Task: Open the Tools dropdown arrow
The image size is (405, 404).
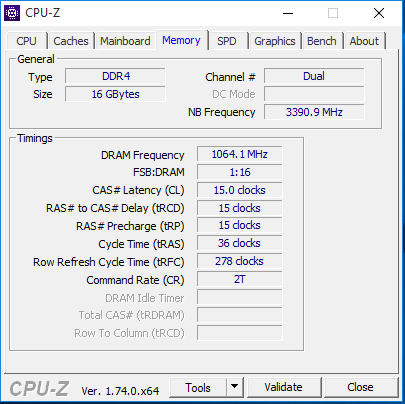Action: click(235, 387)
